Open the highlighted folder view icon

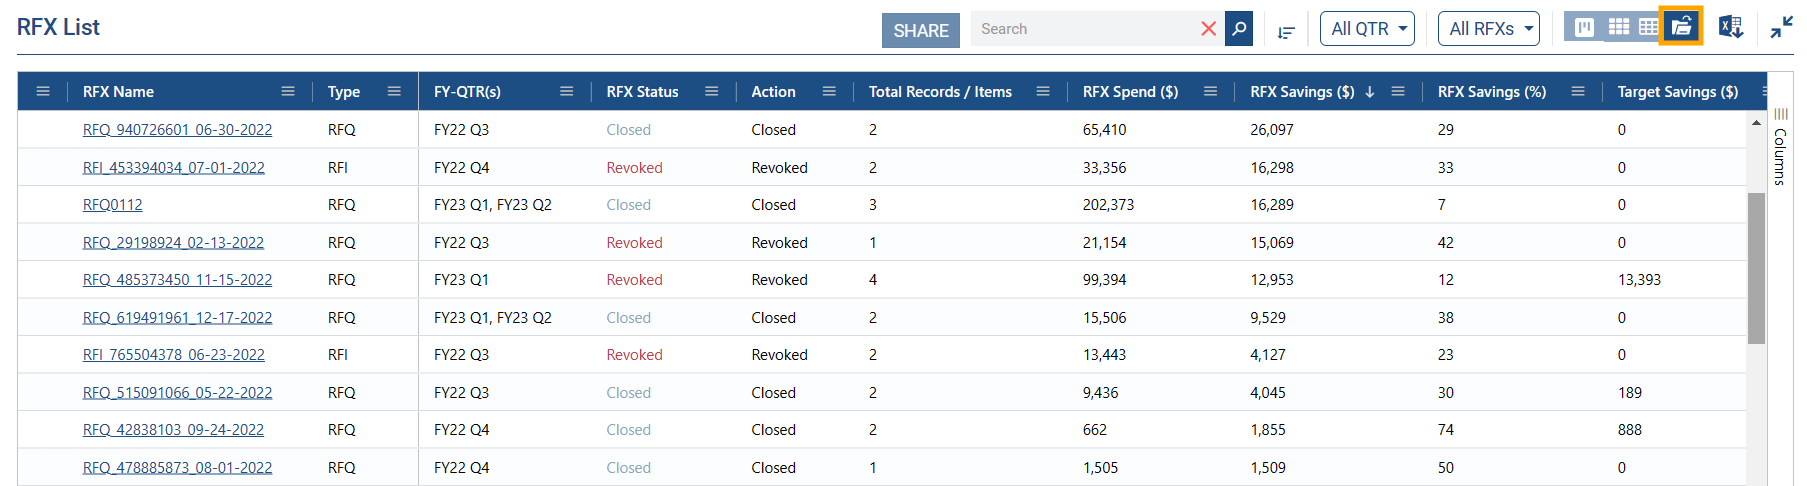pos(1681,27)
